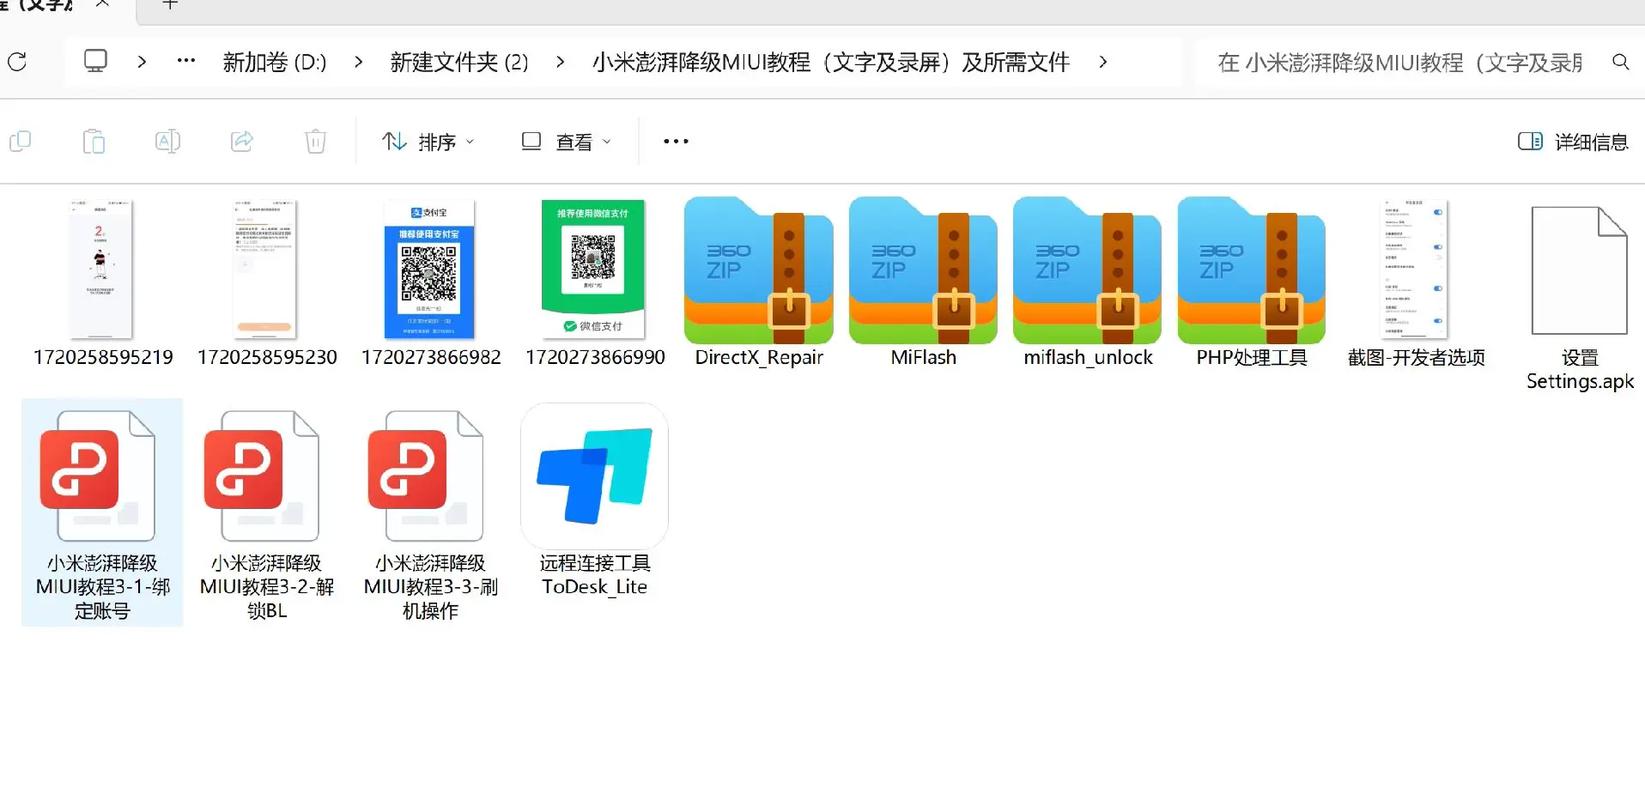Image resolution: width=1645 pixels, height=800 pixels.
Task: Expand chevron after the current folder path
Action: pos(1102,62)
